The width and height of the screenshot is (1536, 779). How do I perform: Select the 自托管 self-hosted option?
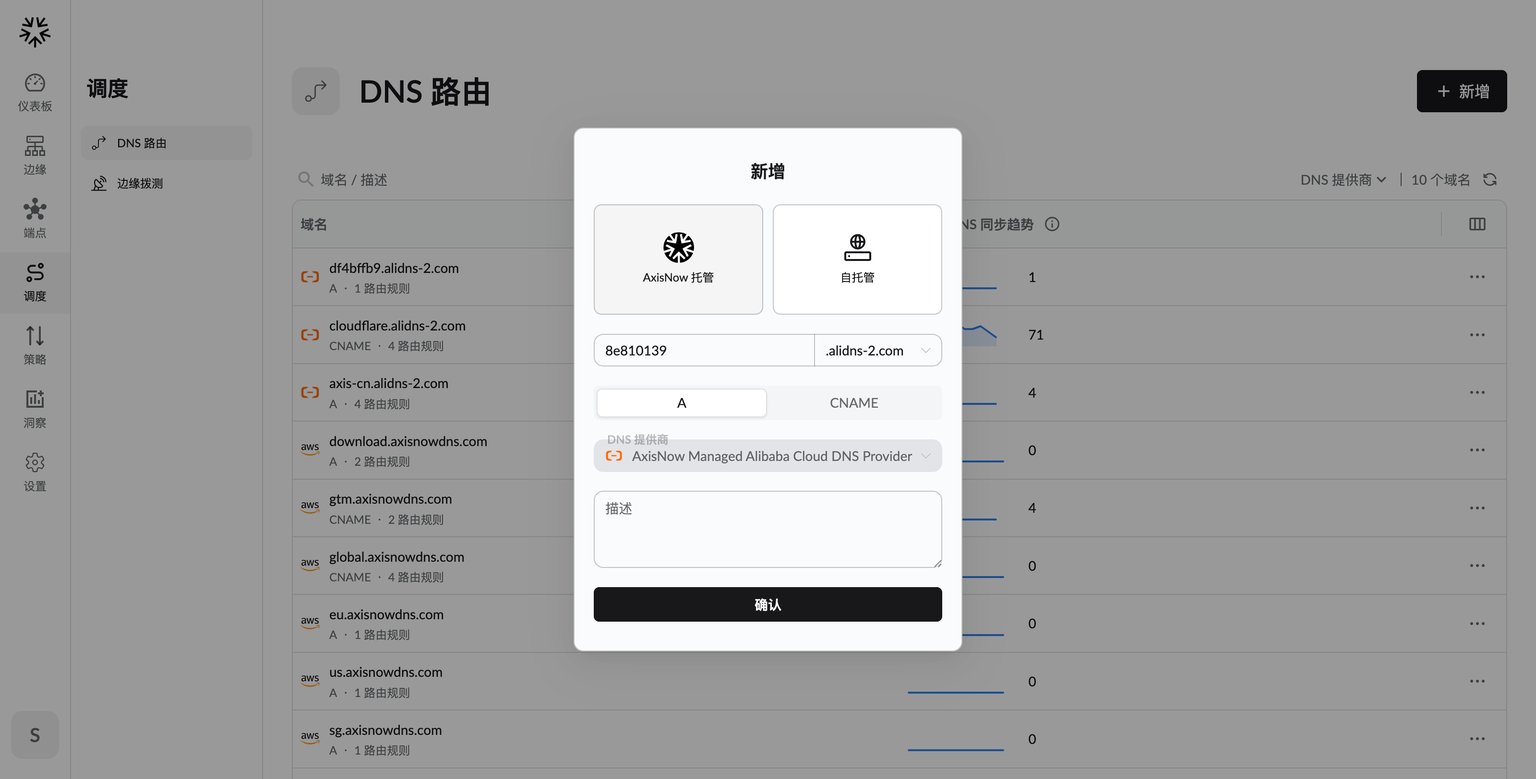pyautogui.click(x=857, y=260)
